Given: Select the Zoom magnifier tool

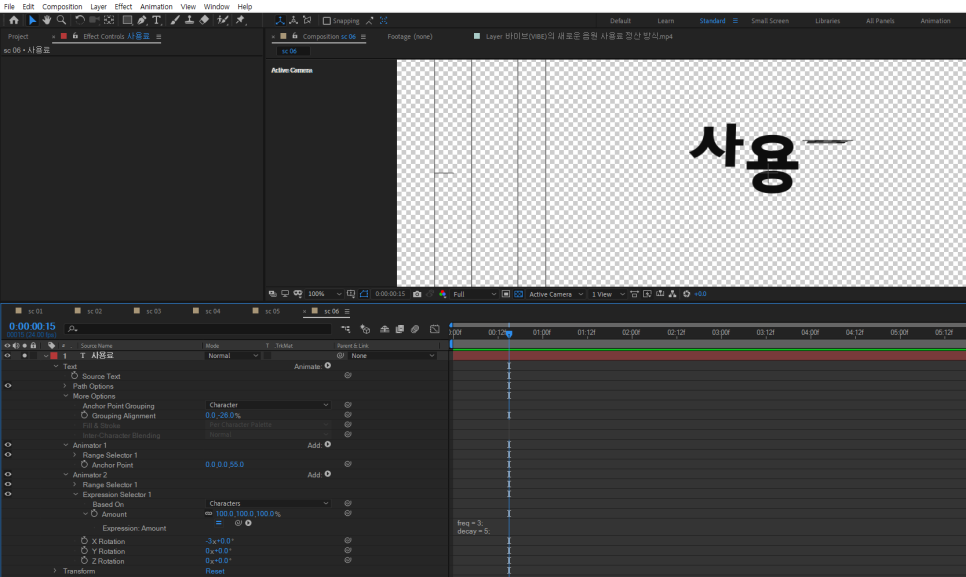Looking at the screenshot, I should point(62,20).
